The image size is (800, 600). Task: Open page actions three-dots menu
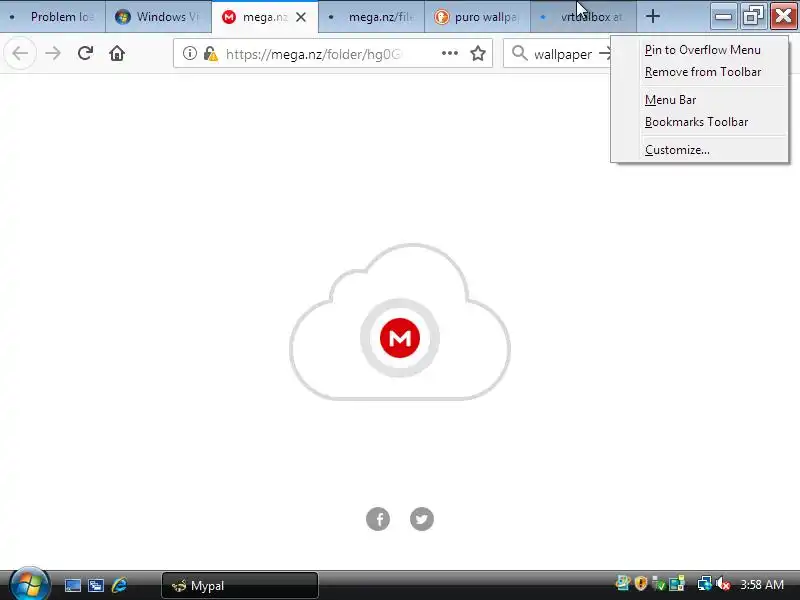[x=449, y=53]
